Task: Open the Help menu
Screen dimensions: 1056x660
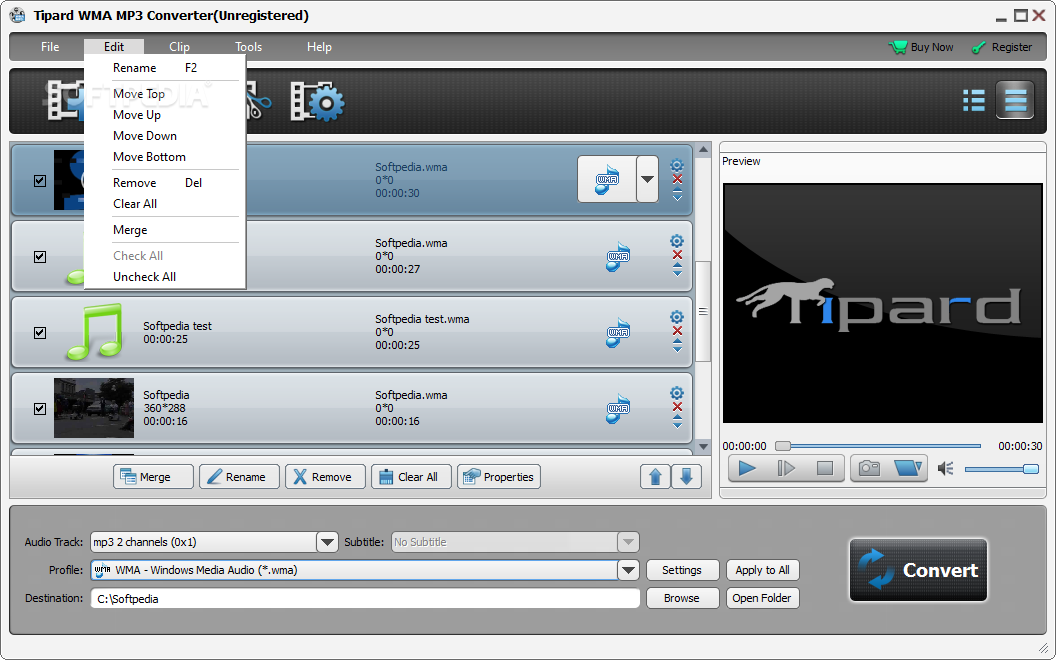Action: (x=319, y=46)
